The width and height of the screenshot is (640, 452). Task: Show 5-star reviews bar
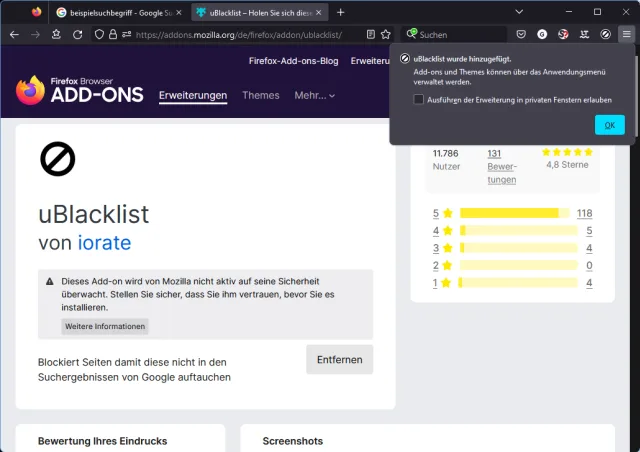(514, 213)
